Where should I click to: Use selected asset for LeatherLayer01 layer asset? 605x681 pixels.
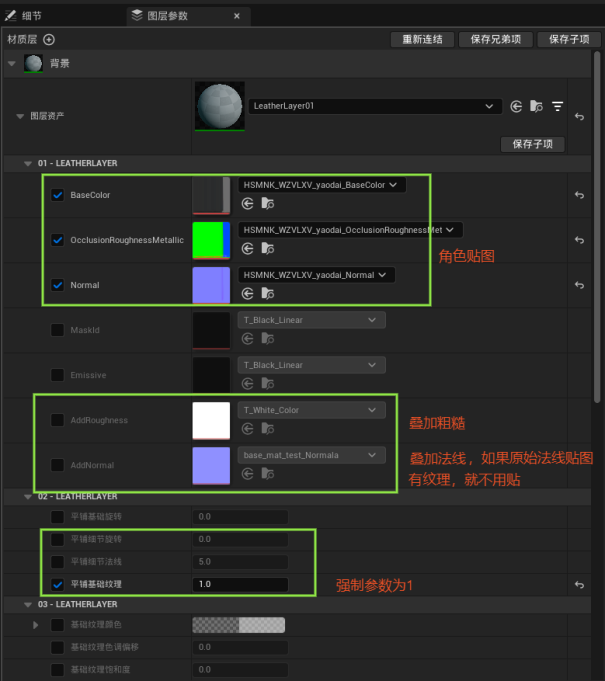(x=516, y=106)
